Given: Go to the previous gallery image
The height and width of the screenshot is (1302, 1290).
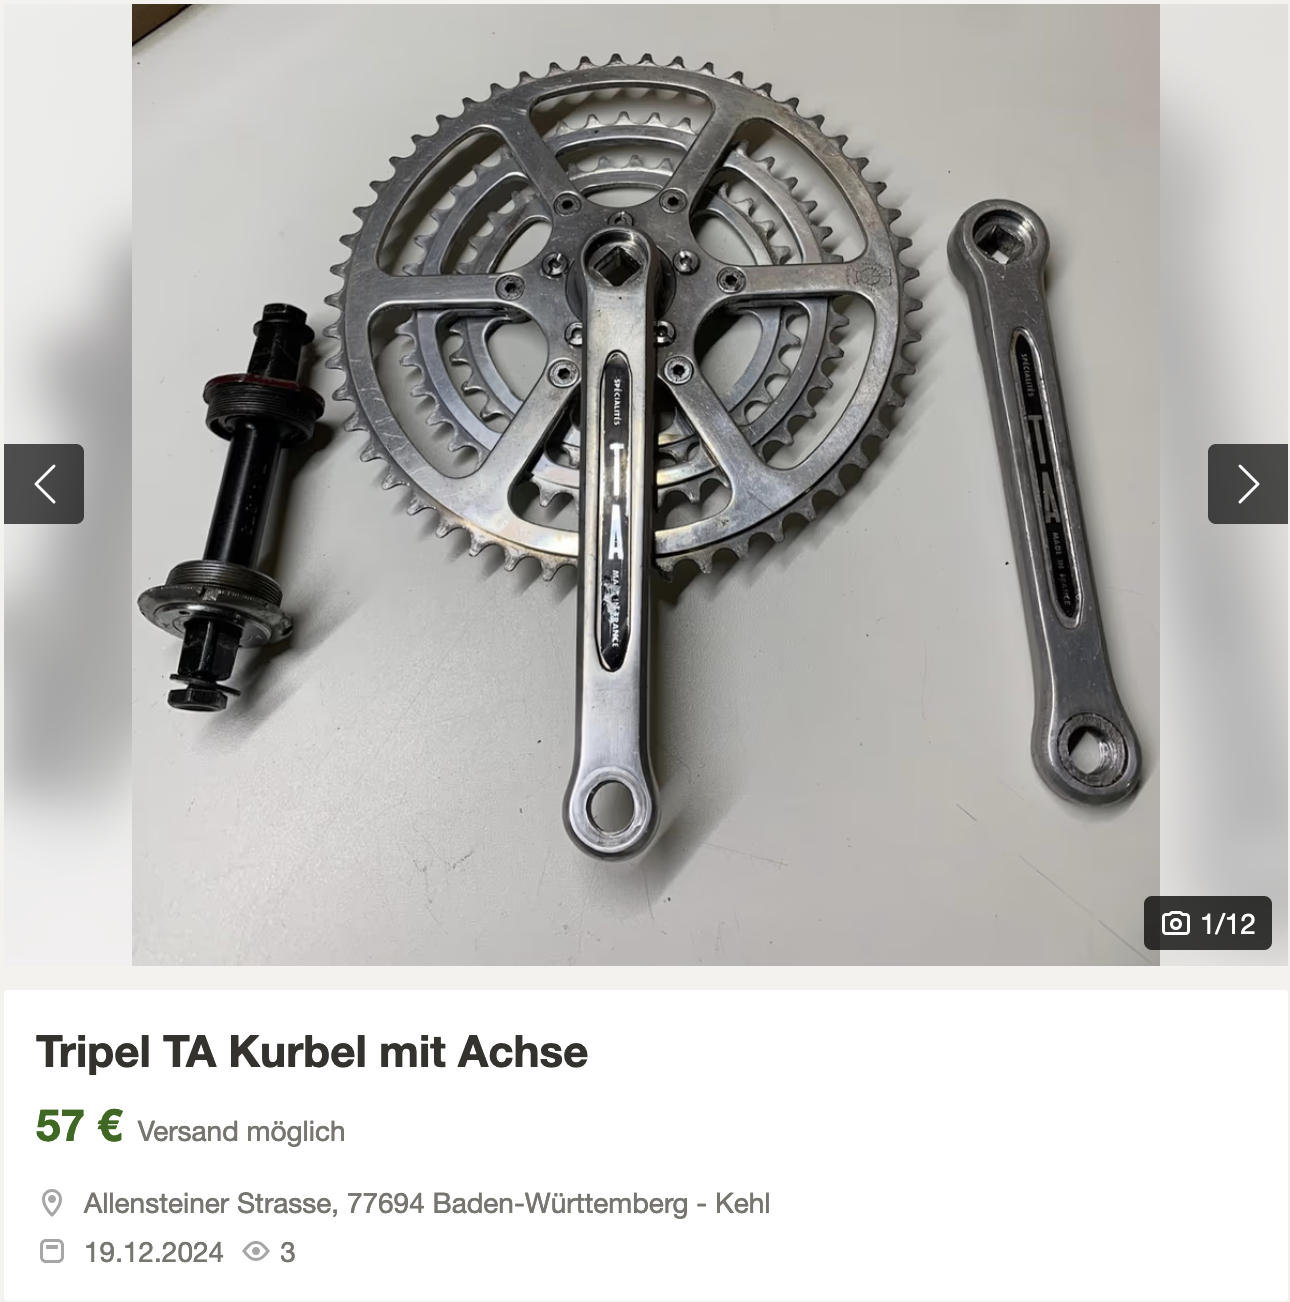Looking at the screenshot, I should coord(44,484).
